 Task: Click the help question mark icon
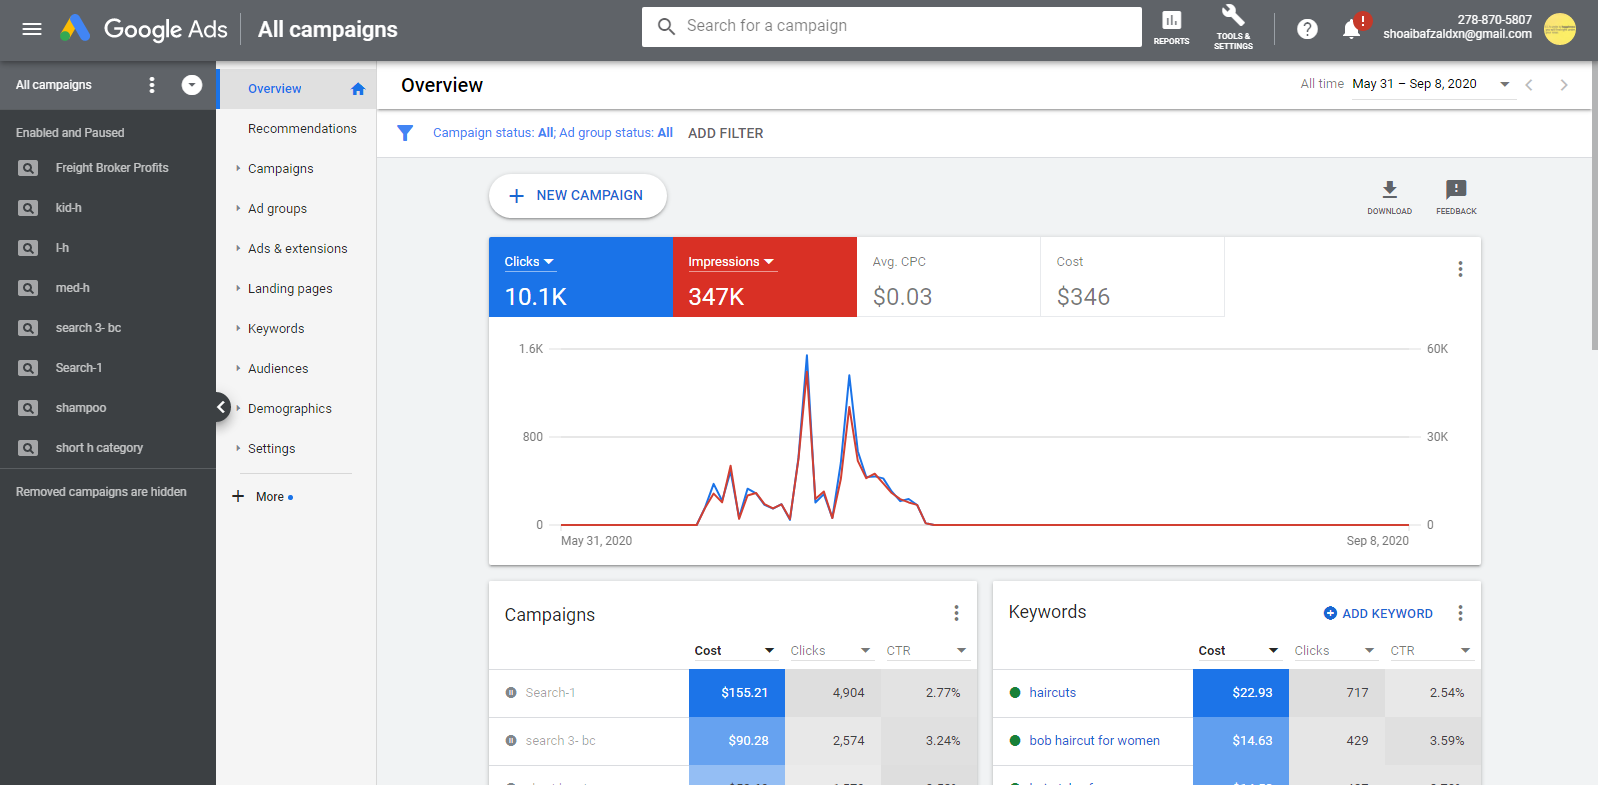[1307, 29]
